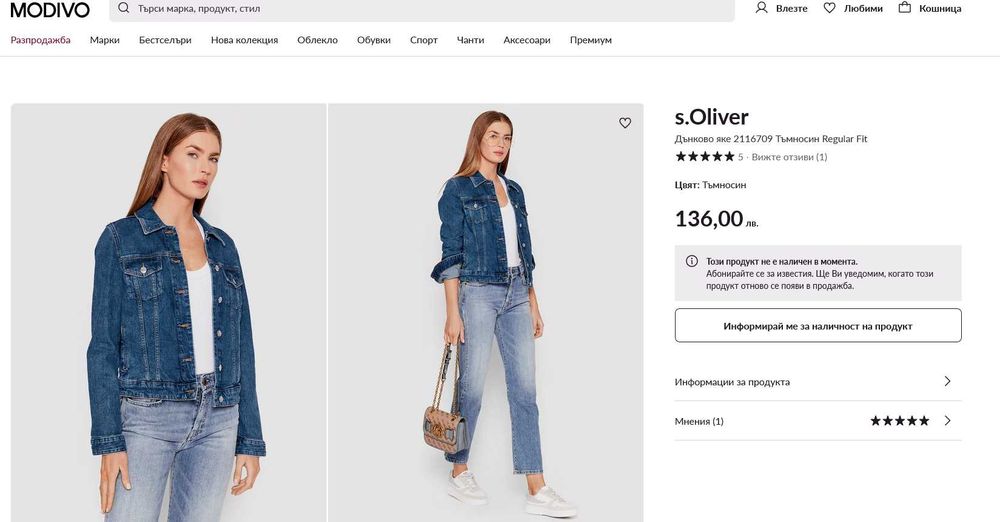Open favorites via the heart icon in the header

pos(829,8)
